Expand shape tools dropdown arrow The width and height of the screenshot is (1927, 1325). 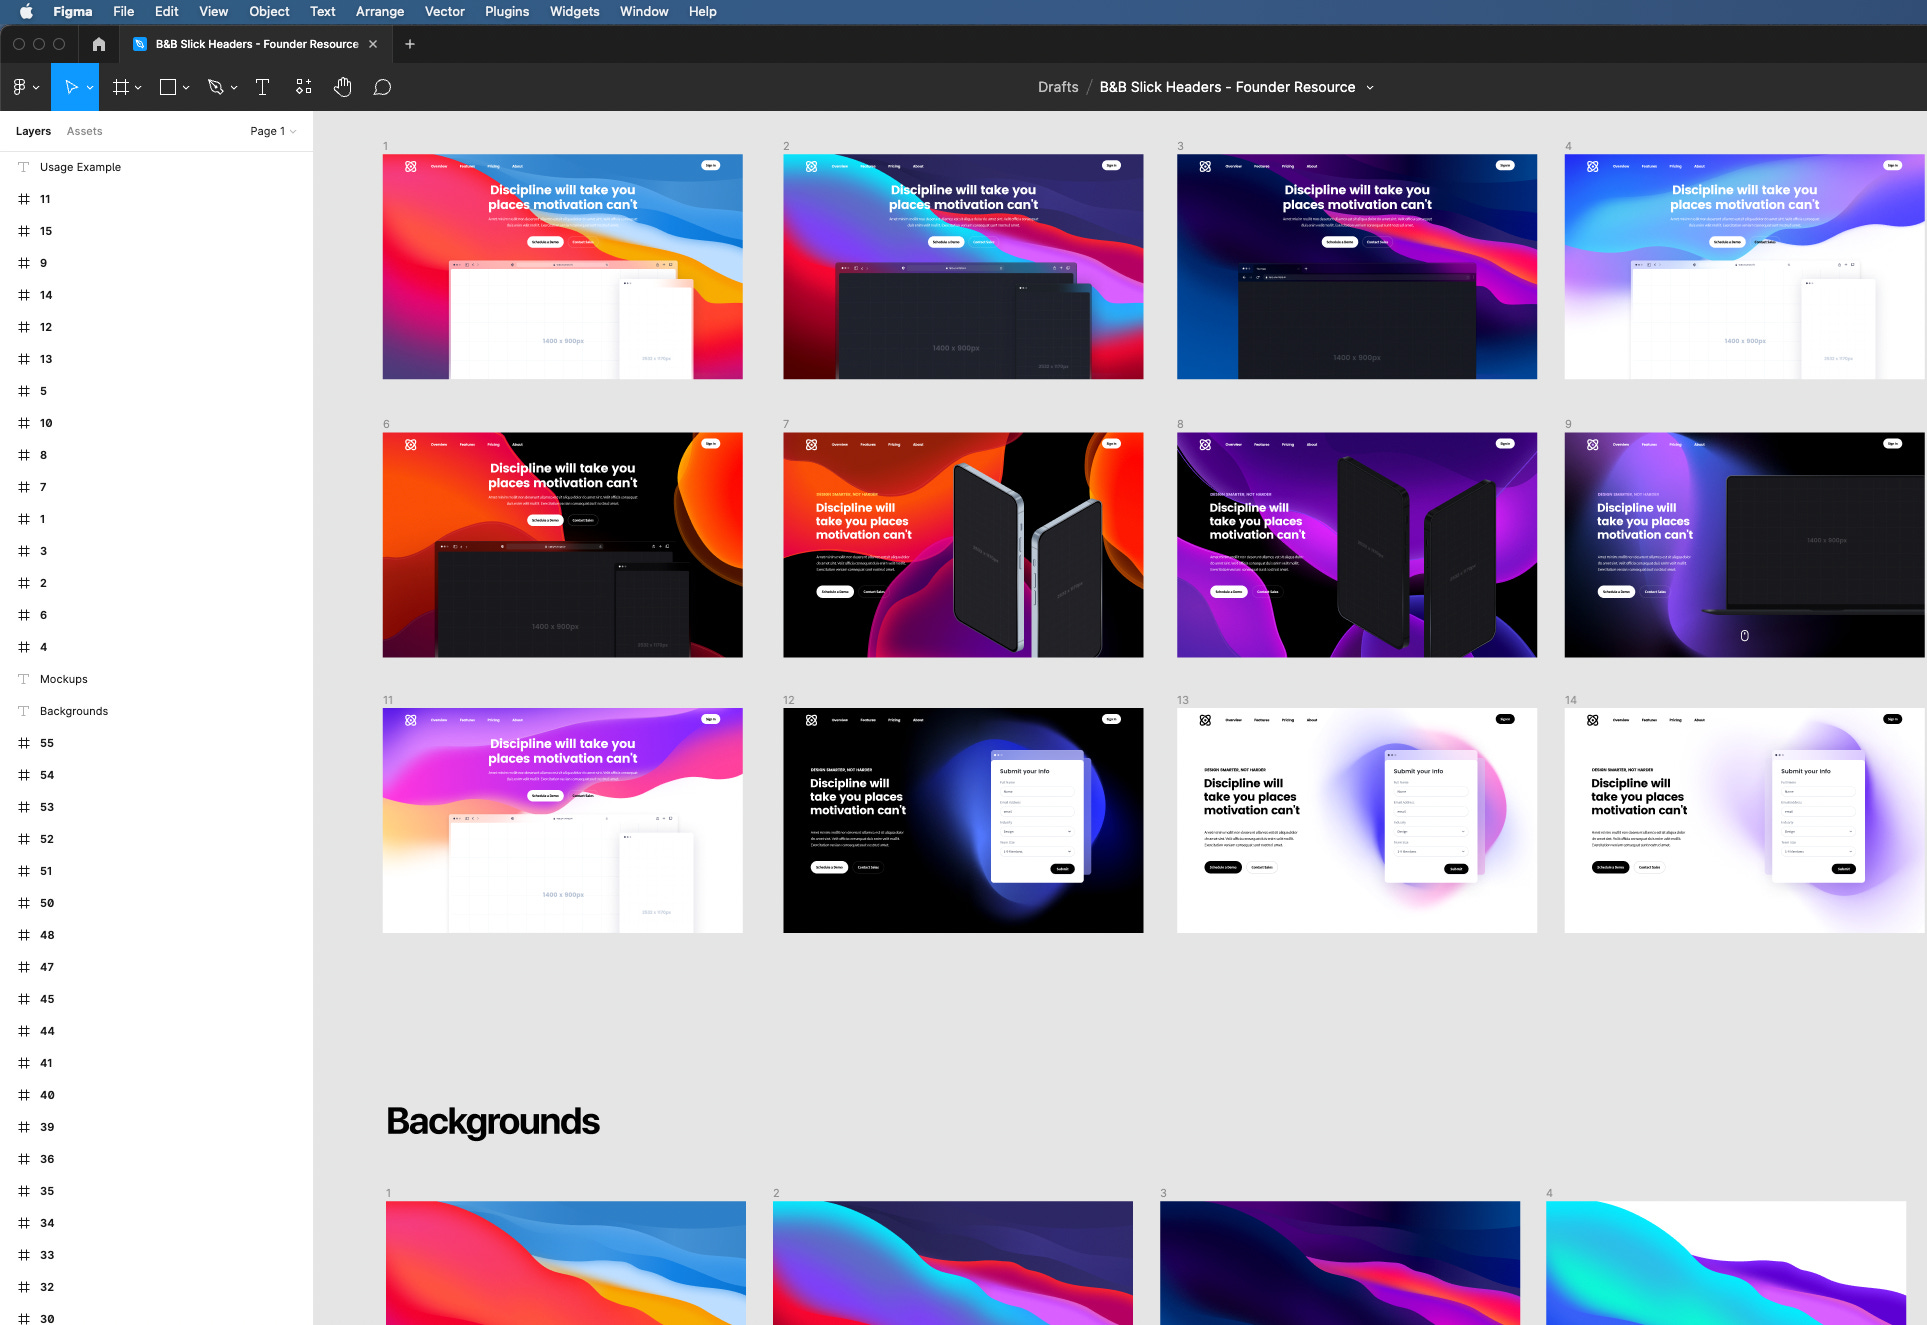(x=186, y=88)
